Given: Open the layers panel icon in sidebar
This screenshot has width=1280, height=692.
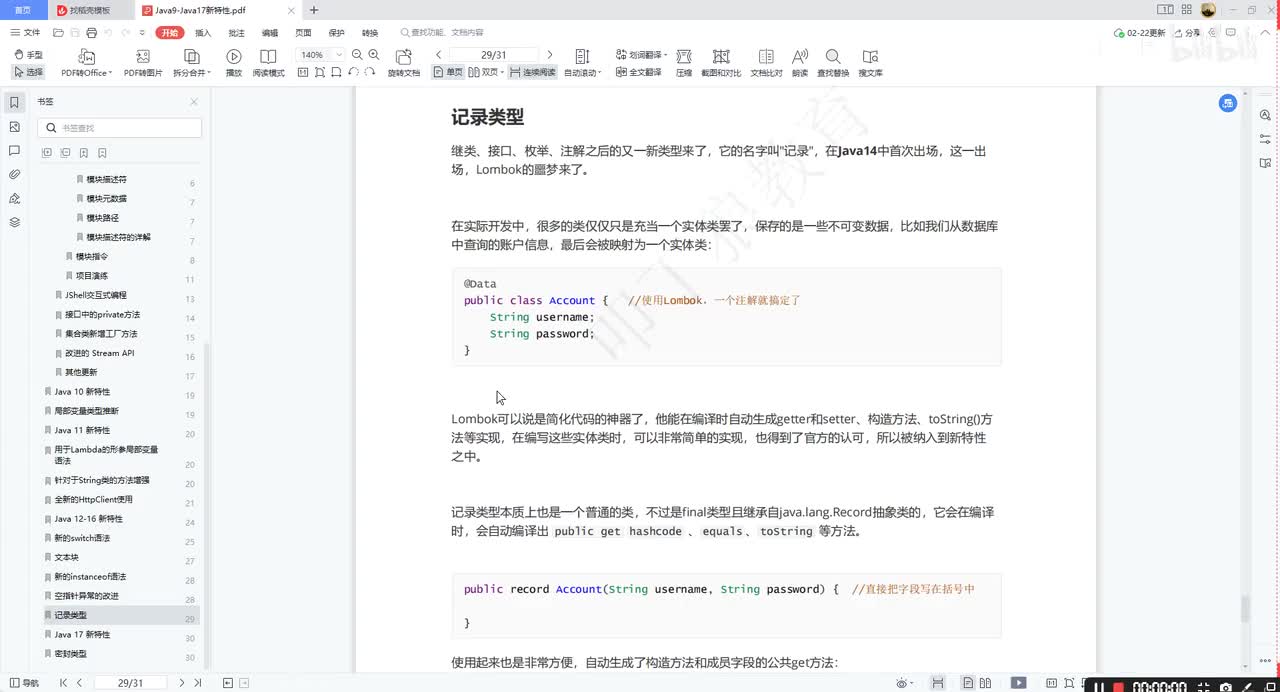Looking at the screenshot, I should click(x=14, y=222).
